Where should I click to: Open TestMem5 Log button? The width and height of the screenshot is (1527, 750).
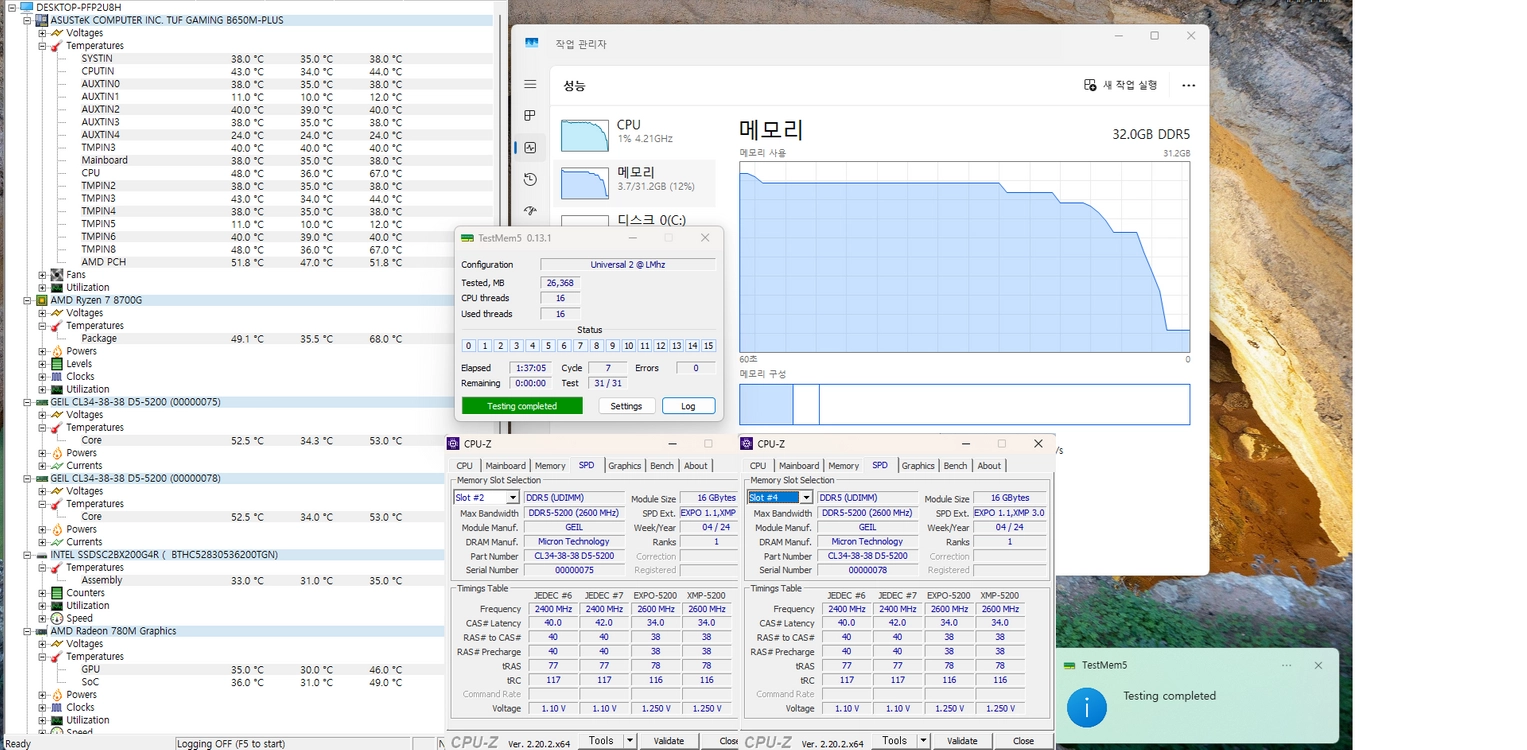pos(688,406)
